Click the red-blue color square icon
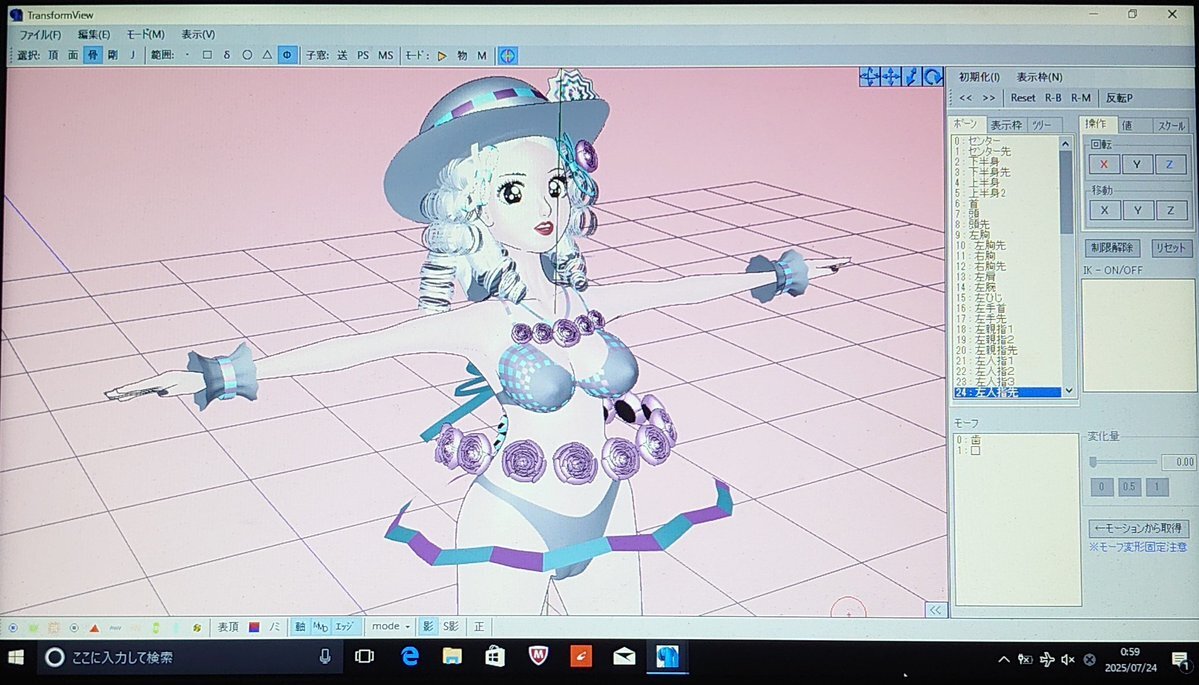The image size is (1199, 685). (x=254, y=627)
